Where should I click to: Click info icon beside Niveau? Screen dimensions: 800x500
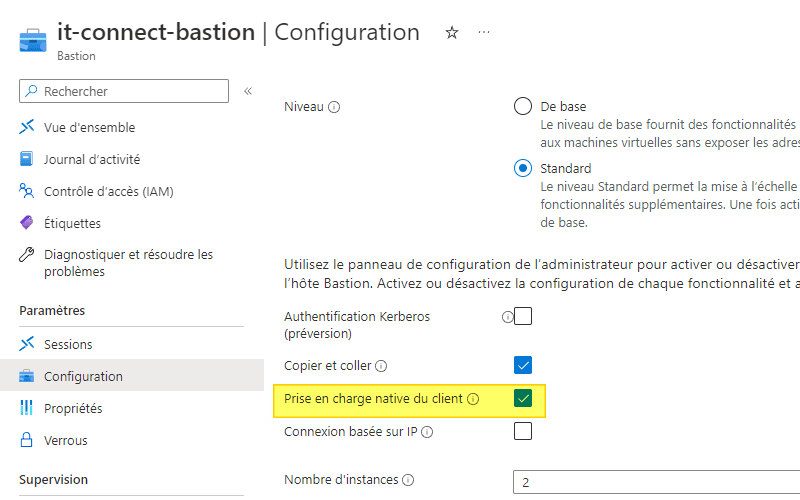pos(335,107)
